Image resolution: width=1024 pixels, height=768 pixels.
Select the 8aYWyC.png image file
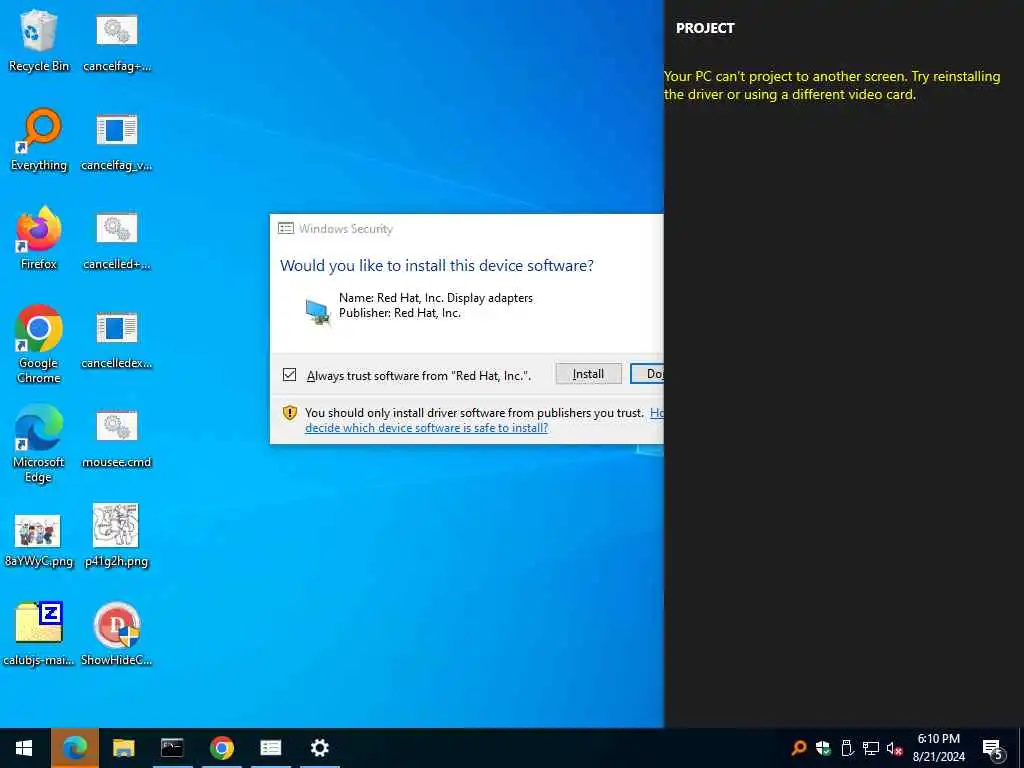(x=39, y=540)
